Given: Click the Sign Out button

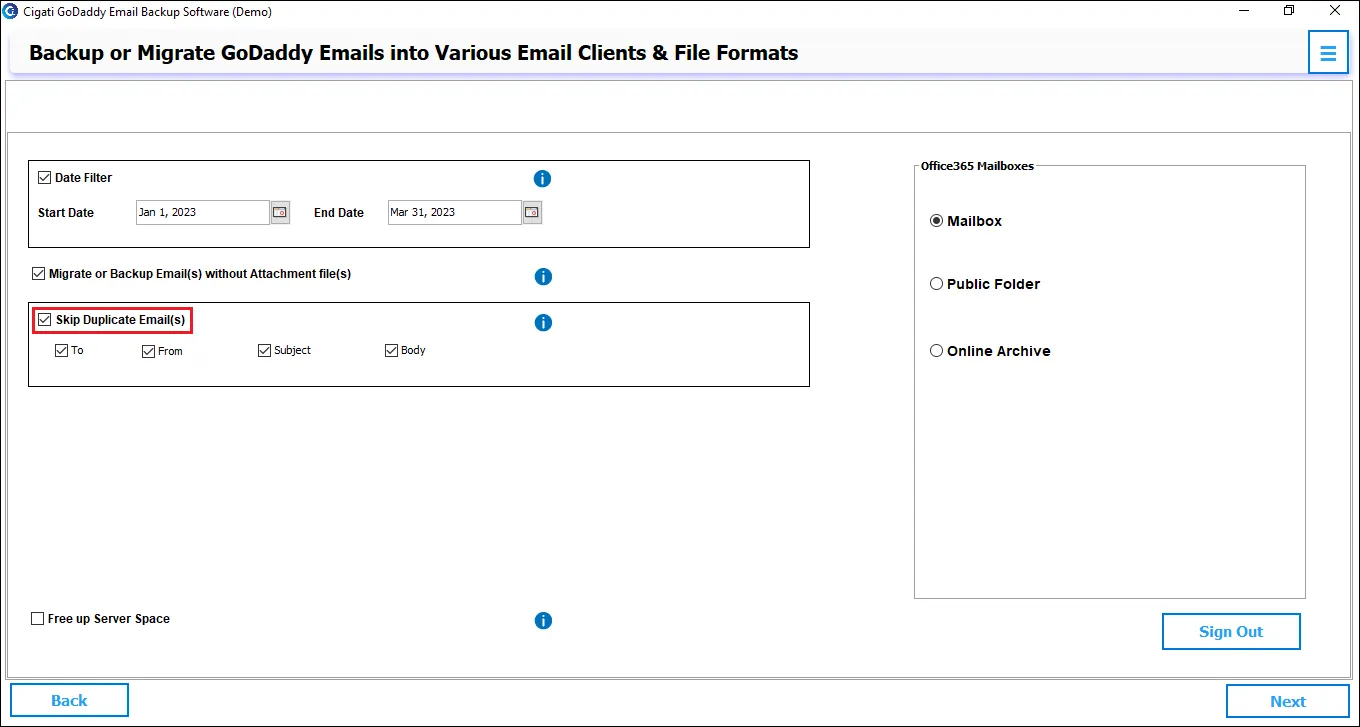Looking at the screenshot, I should [1231, 632].
